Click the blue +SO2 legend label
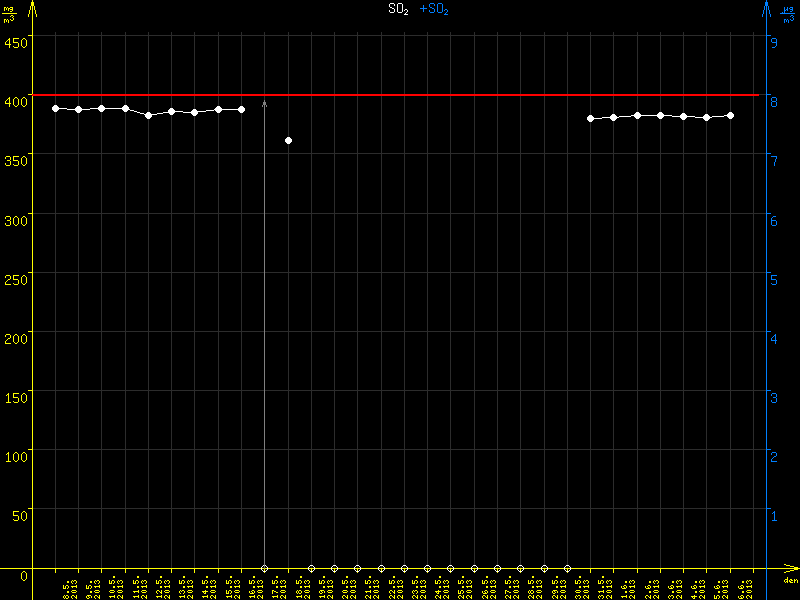Image resolution: width=800 pixels, height=600 pixels. 434,9
